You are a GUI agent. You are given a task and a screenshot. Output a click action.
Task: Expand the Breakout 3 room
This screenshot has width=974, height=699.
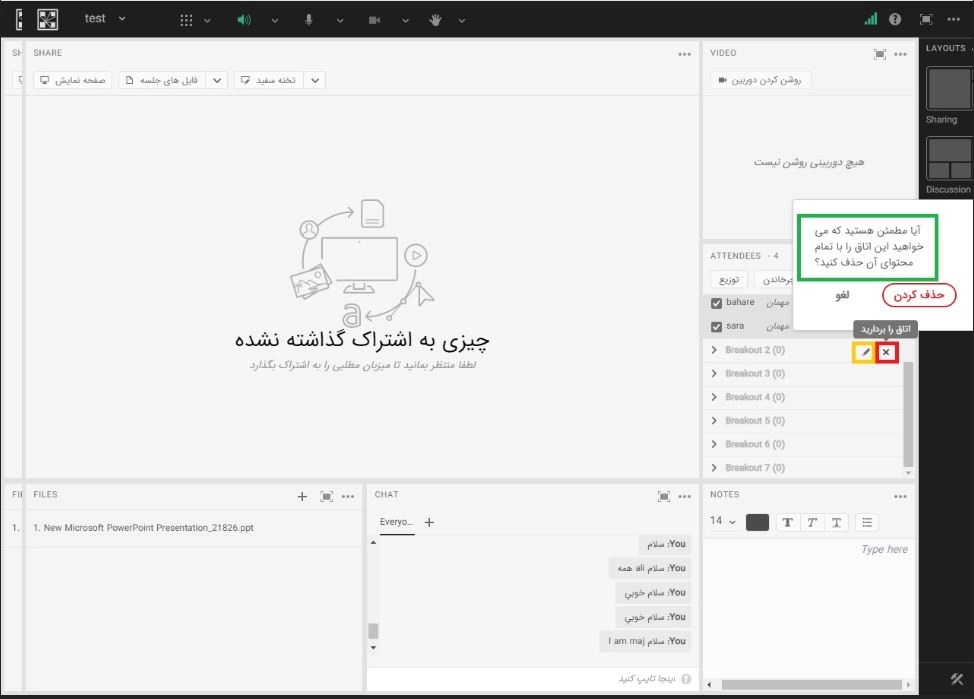714,373
